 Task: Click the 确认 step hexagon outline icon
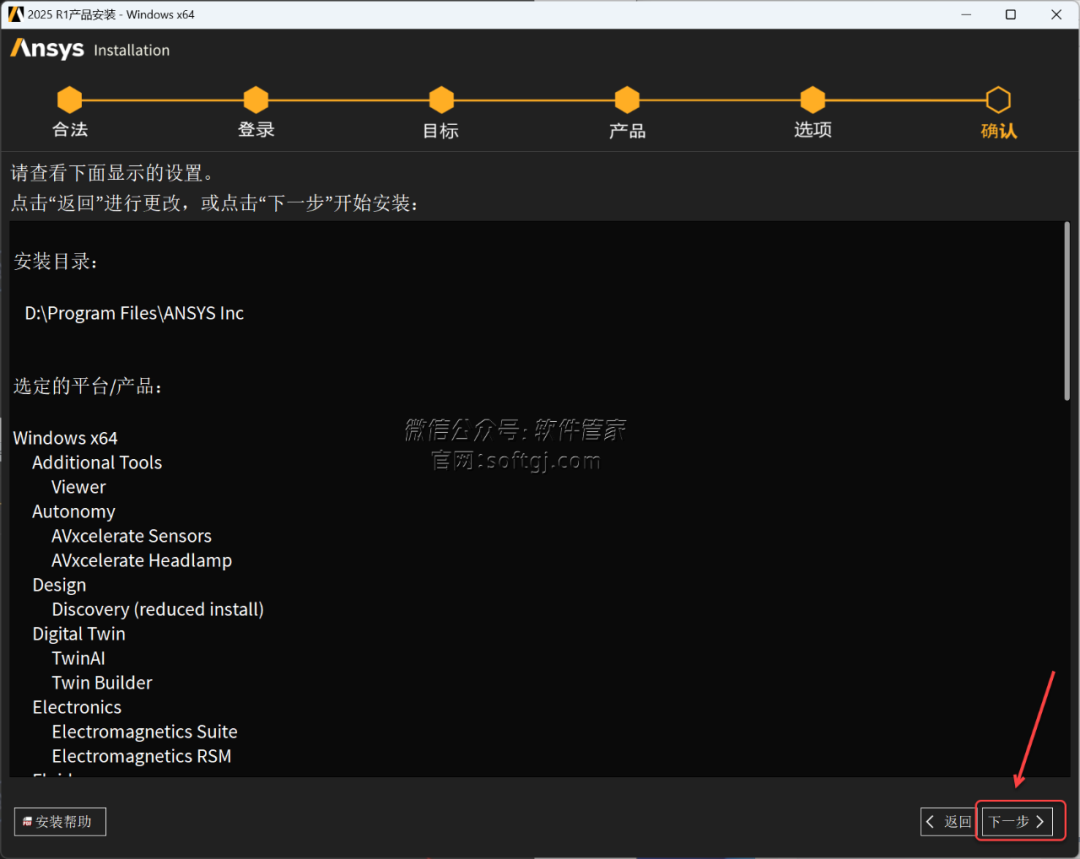point(998,100)
